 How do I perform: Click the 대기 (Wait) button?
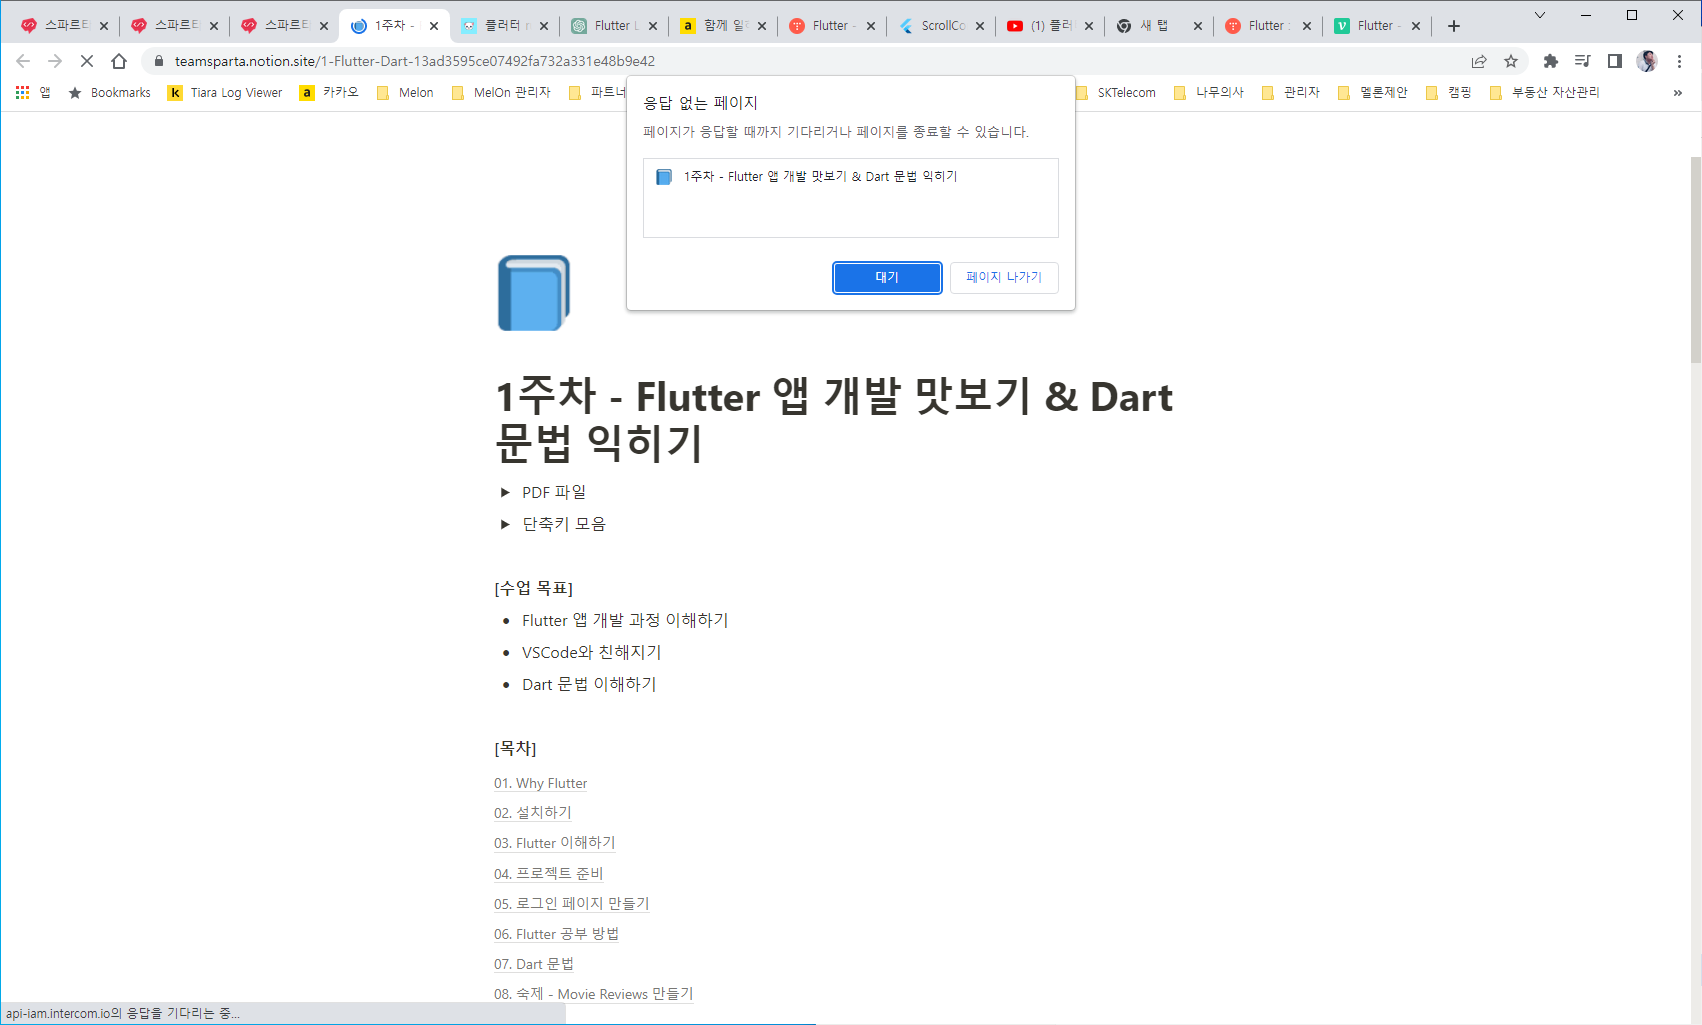tap(887, 277)
